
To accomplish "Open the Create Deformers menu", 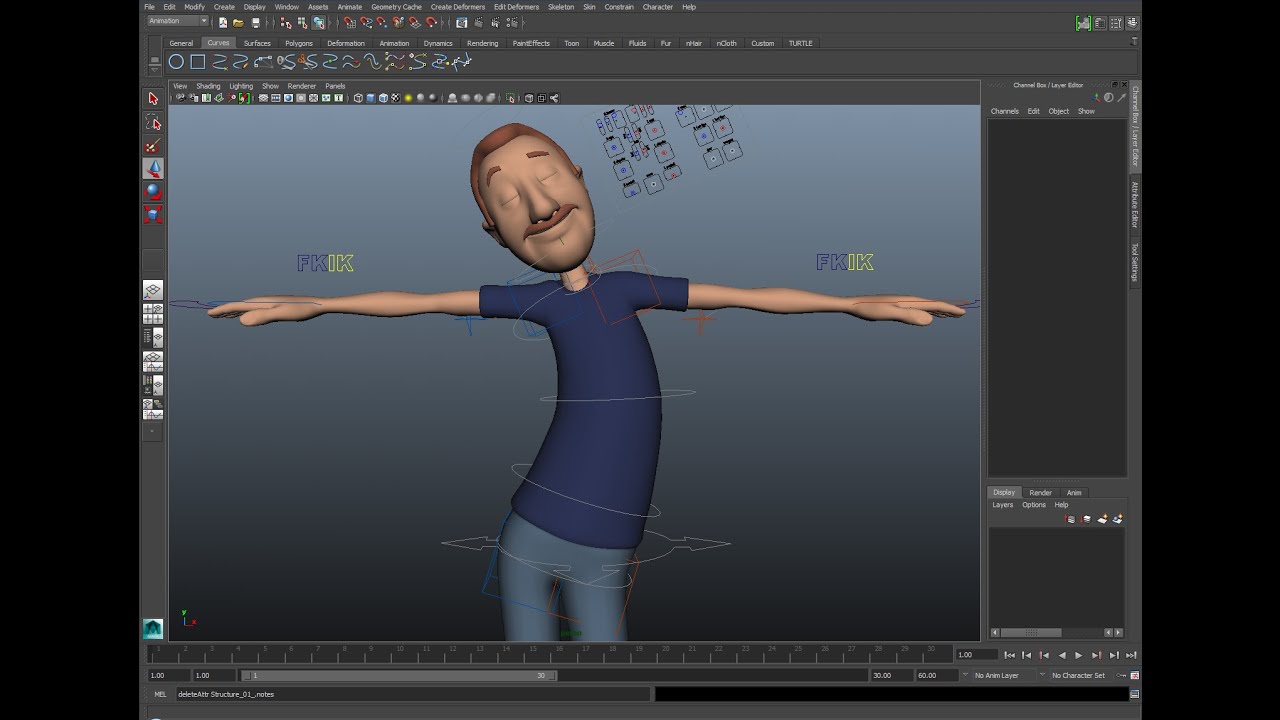I will [x=458, y=7].
